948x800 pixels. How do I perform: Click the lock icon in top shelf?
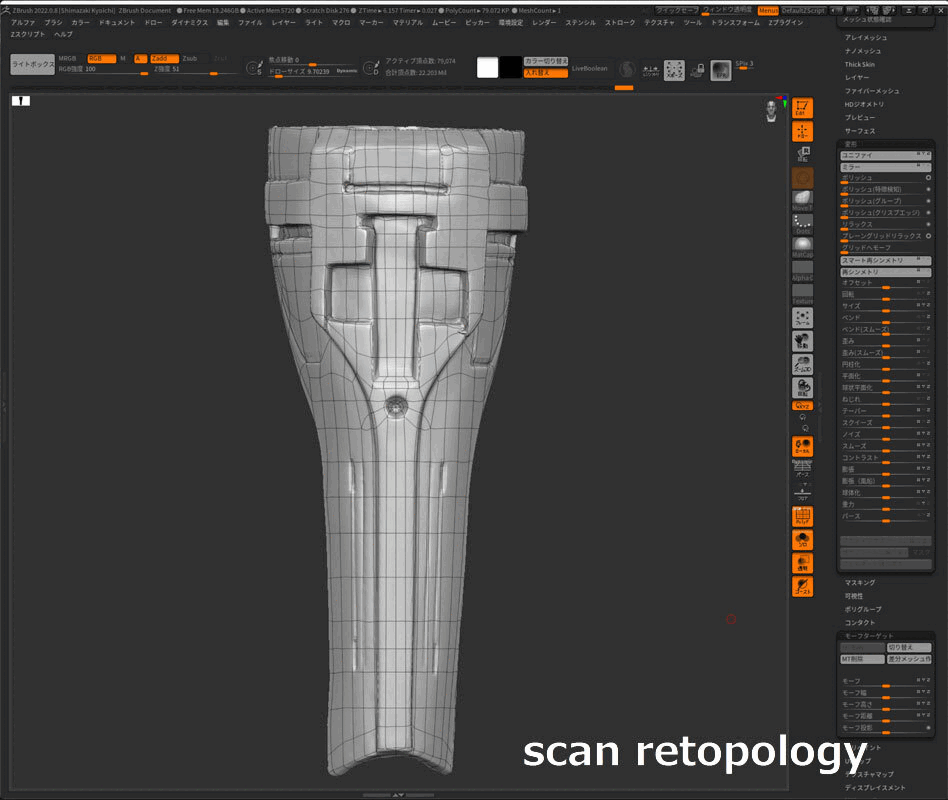(x=698, y=70)
